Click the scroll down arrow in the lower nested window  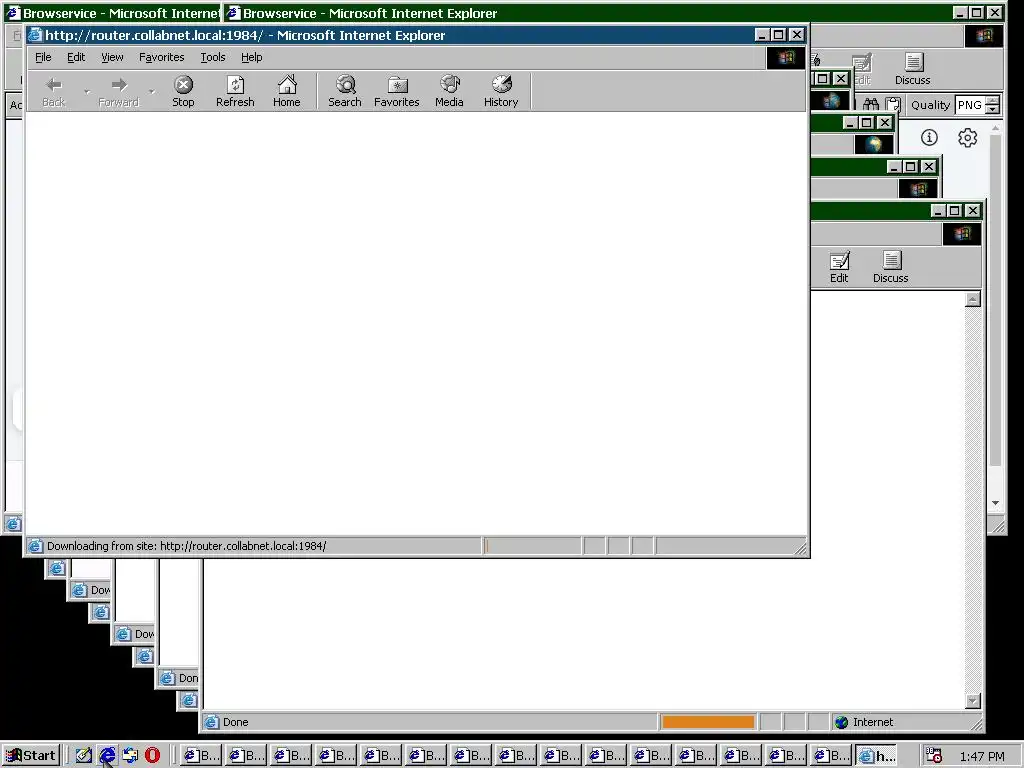click(972, 701)
